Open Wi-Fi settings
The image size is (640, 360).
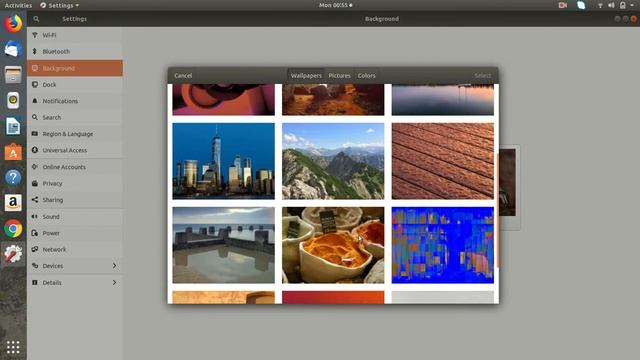click(x=75, y=35)
